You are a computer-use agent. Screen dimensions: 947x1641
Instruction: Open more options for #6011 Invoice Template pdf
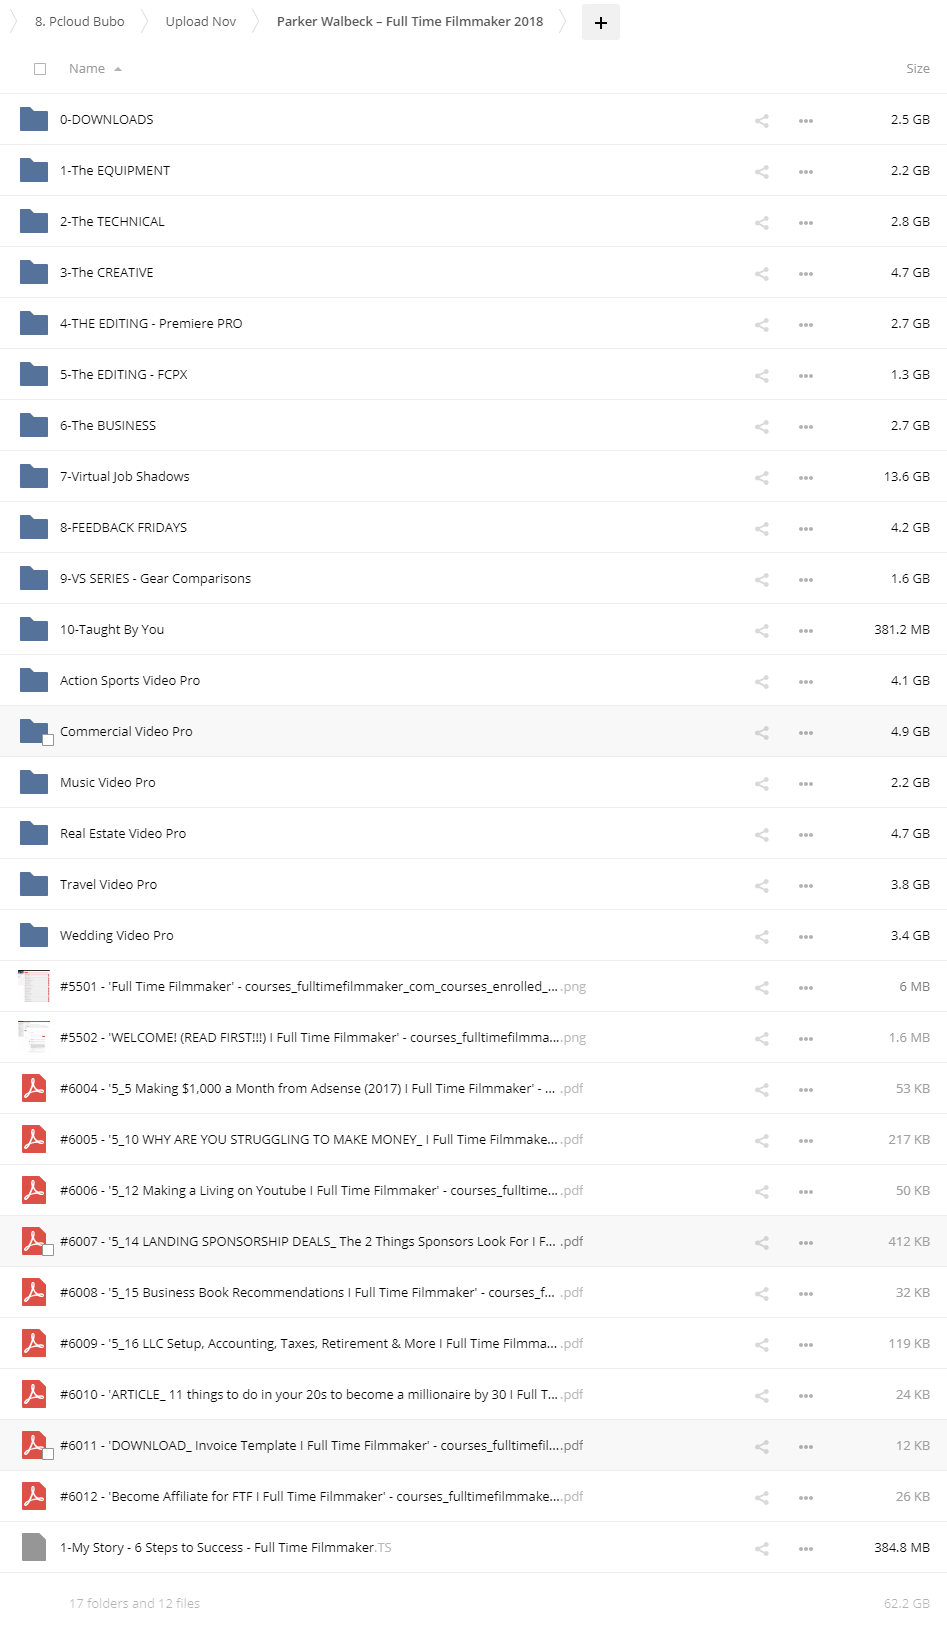click(806, 1447)
